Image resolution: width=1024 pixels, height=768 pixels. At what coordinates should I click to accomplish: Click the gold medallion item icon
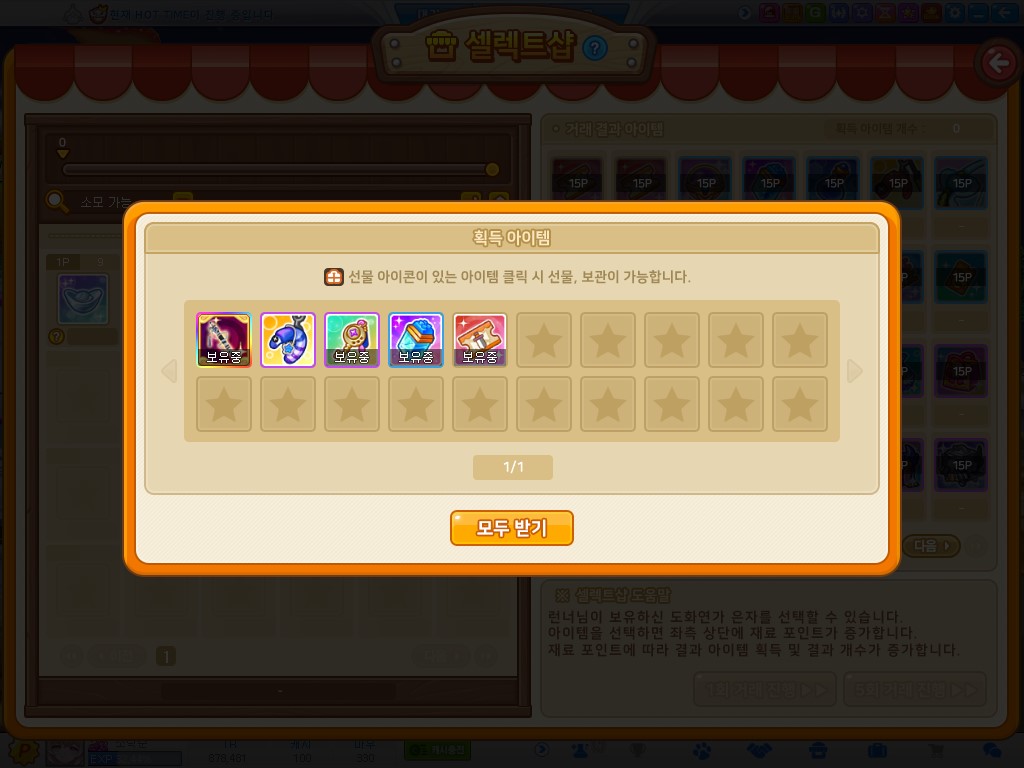351,340
